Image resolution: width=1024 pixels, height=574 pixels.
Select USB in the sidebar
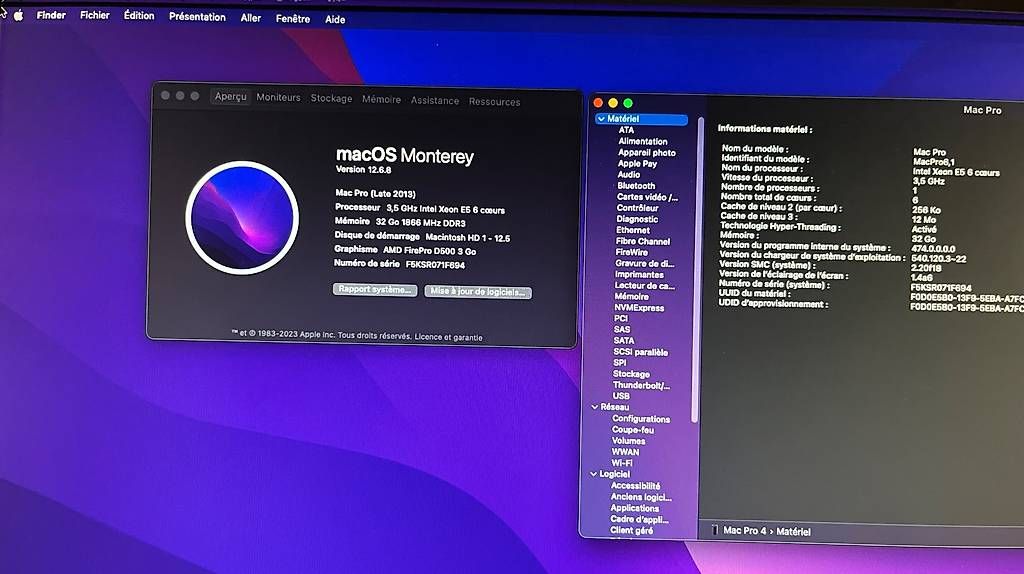click(621, 396)
